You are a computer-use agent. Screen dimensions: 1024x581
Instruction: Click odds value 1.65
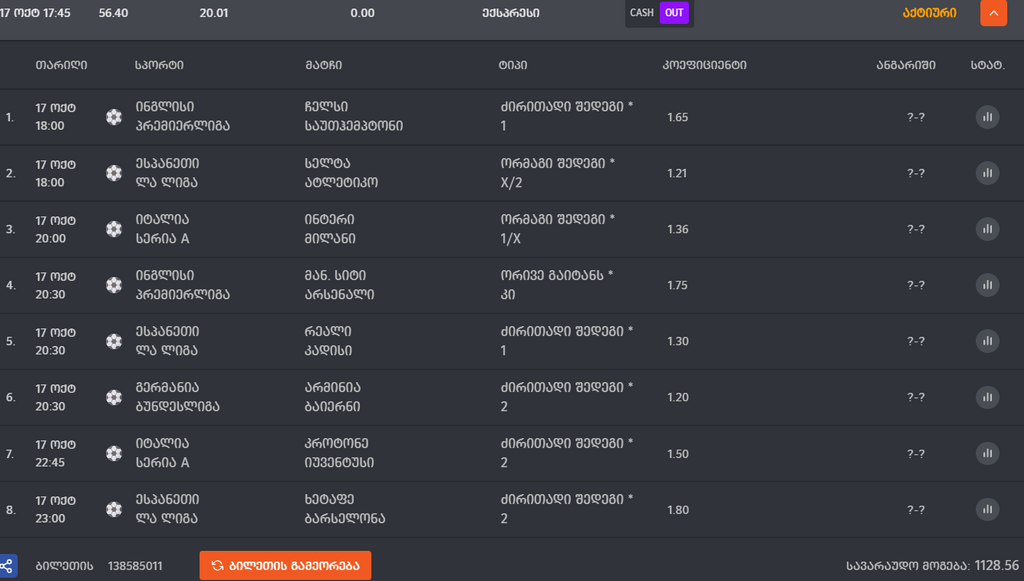click(677, 118)
